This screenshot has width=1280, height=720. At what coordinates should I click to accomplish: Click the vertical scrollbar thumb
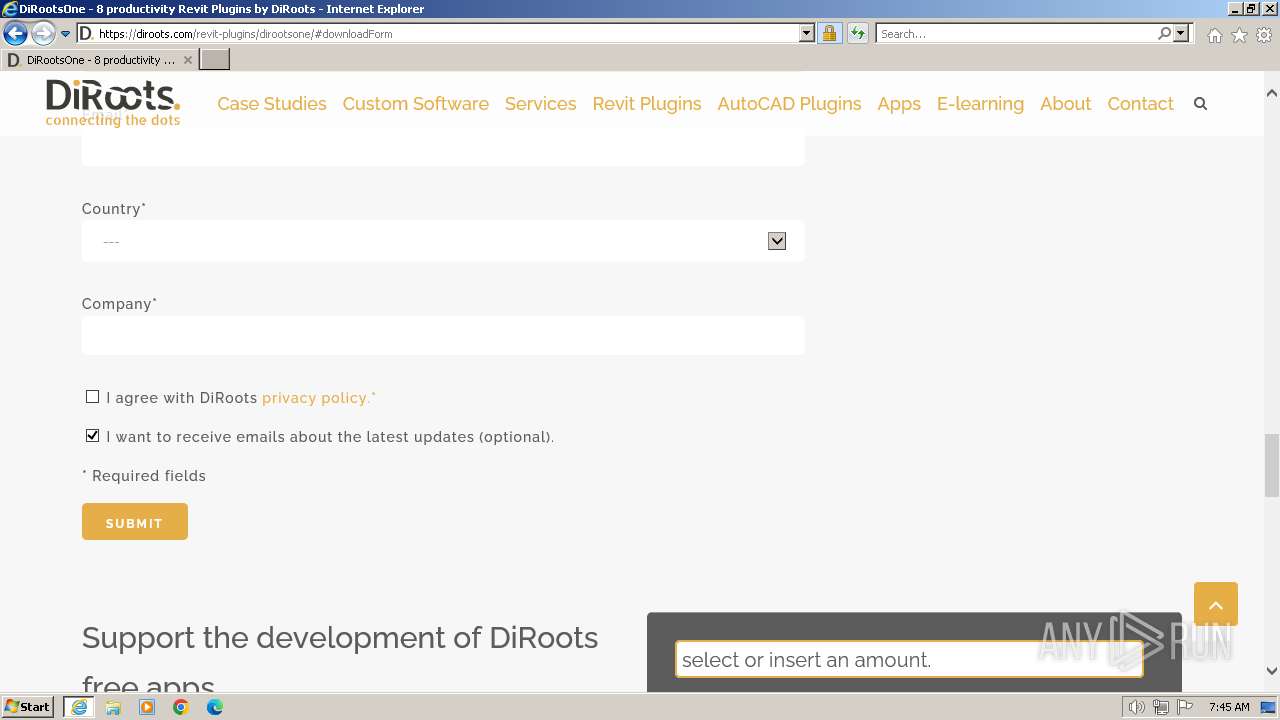pos(1271,465)
